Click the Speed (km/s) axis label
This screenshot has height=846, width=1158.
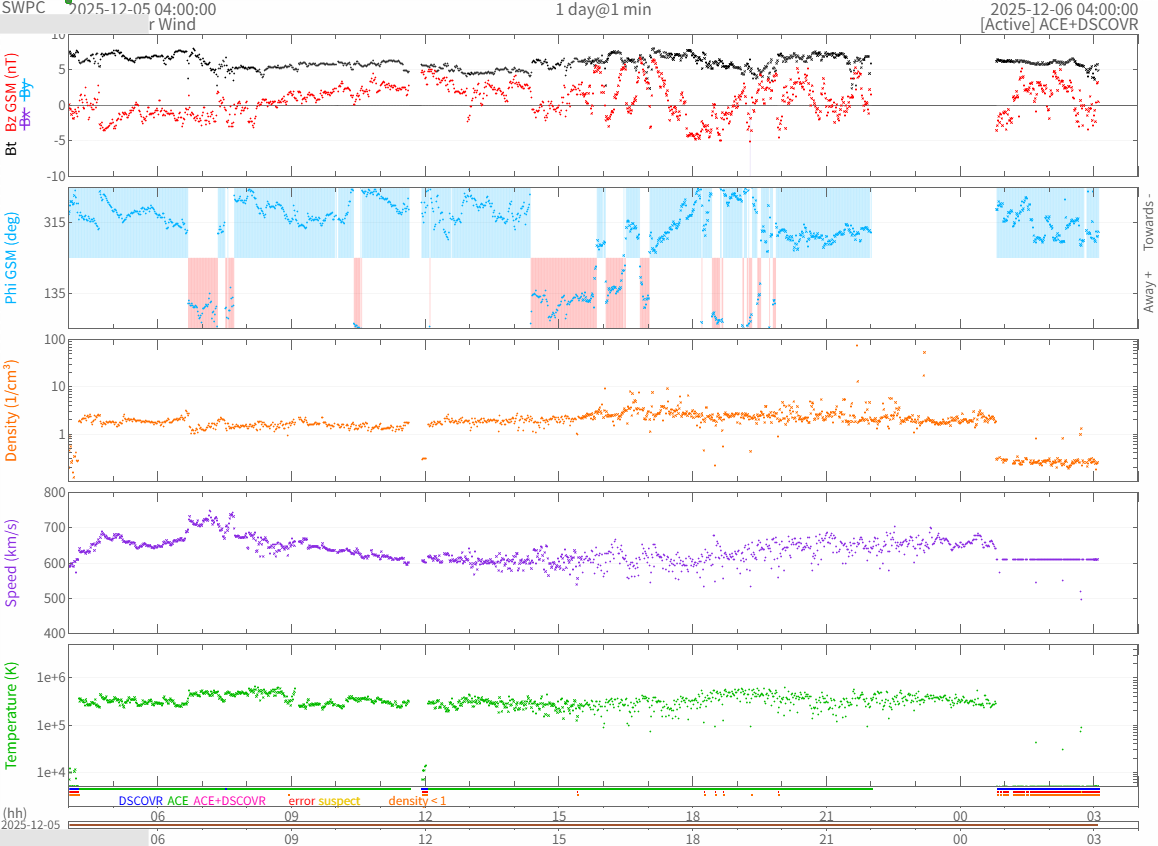(x=12, y=562)
